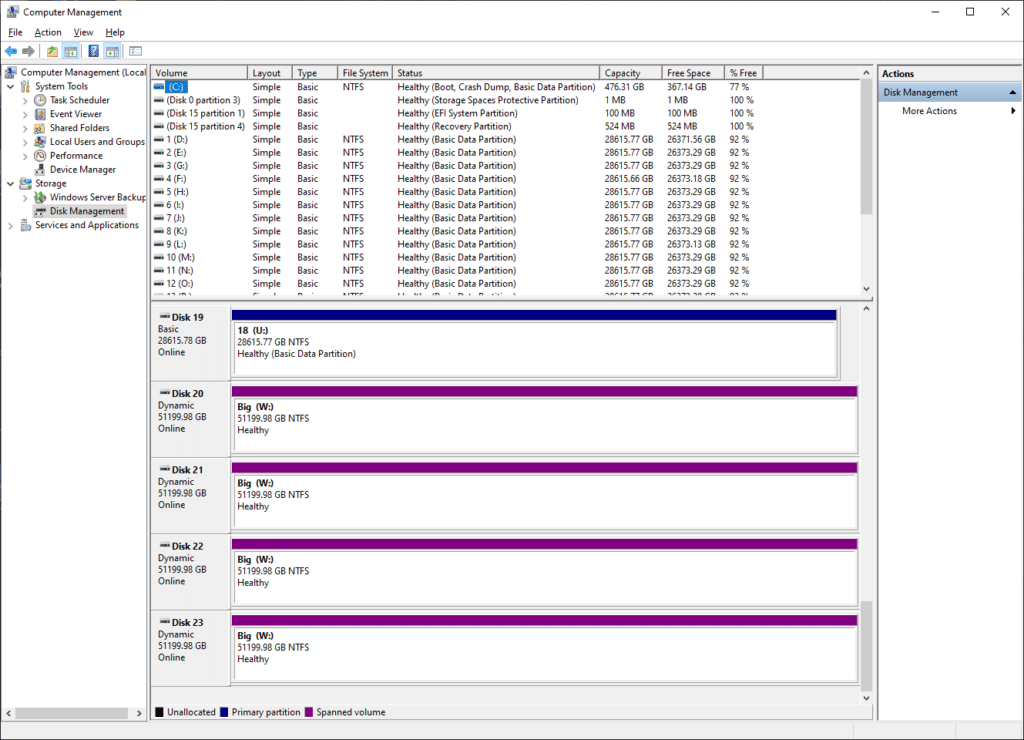Select the Windows Server Backup icon
The width and height of the screenshot is (1024, 740).
(x=40, y=197)
